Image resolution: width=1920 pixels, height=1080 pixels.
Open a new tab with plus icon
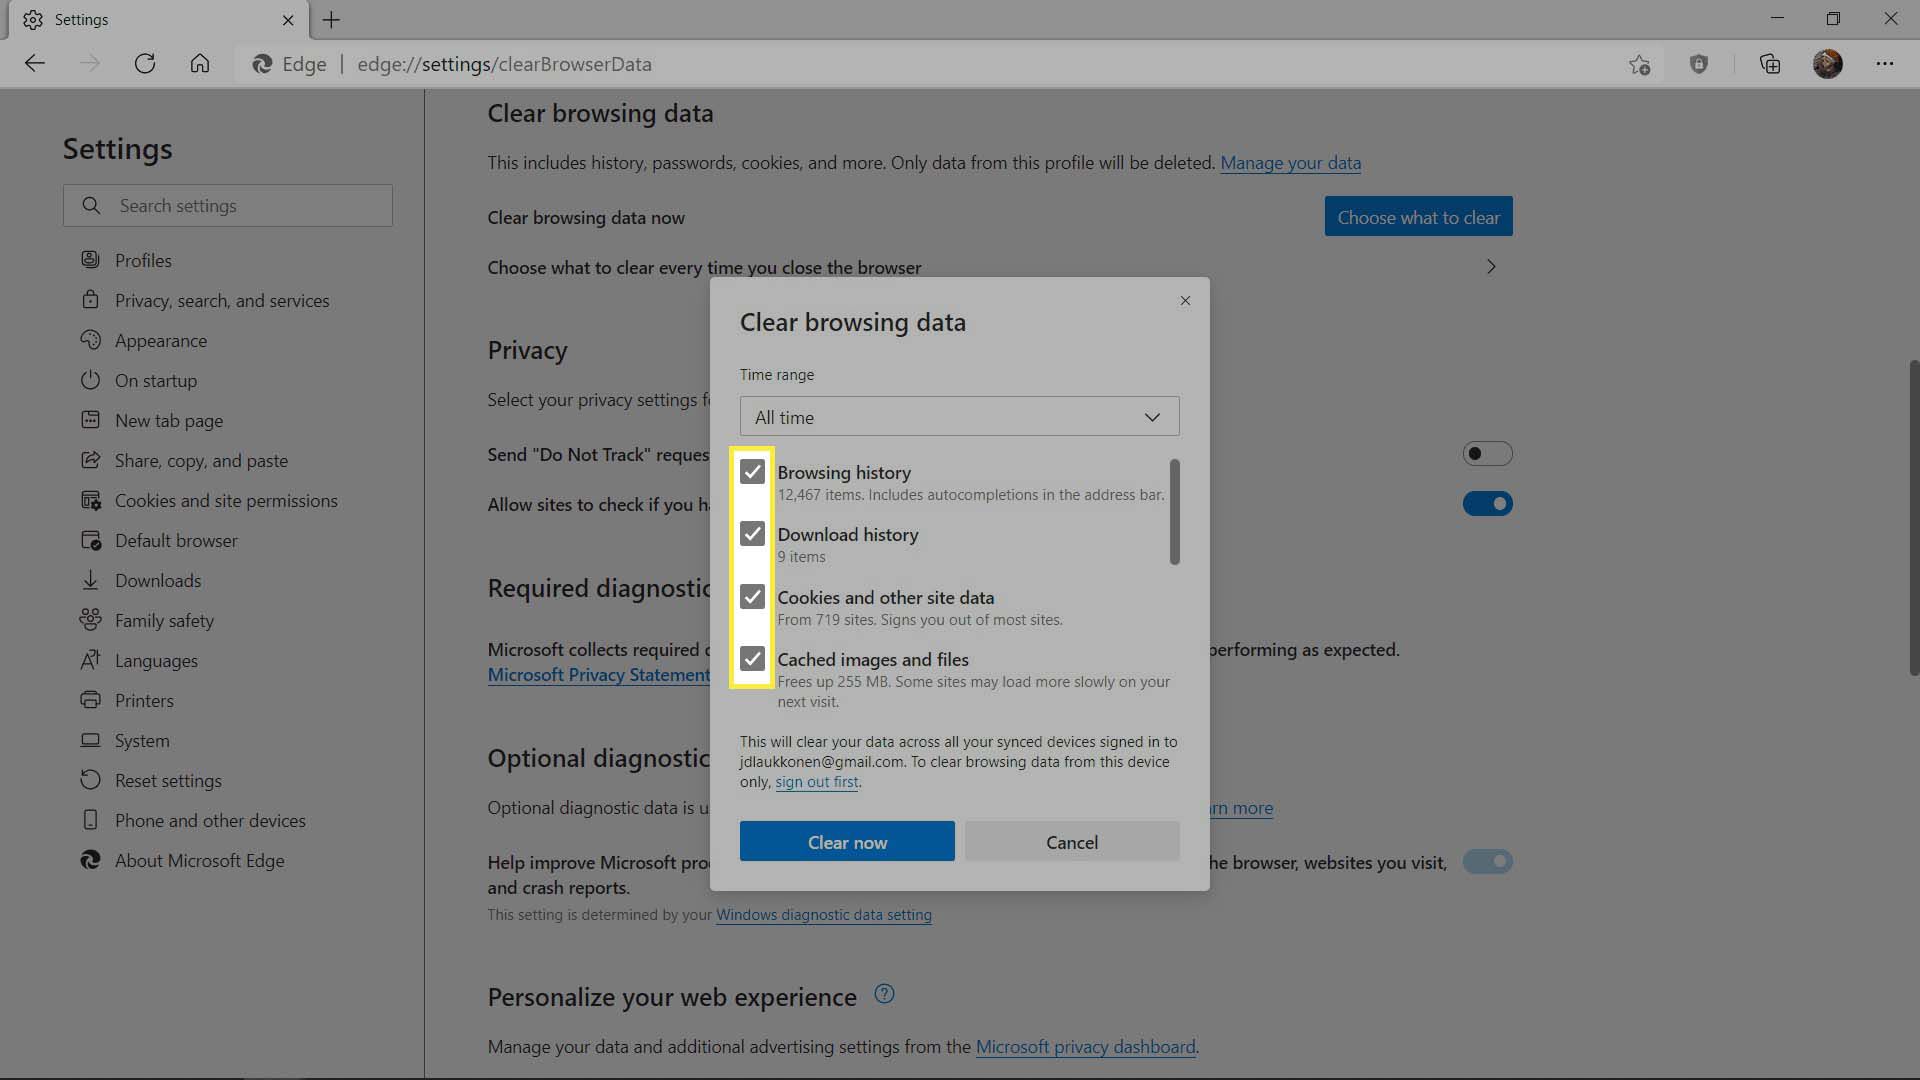coord(331,20)
